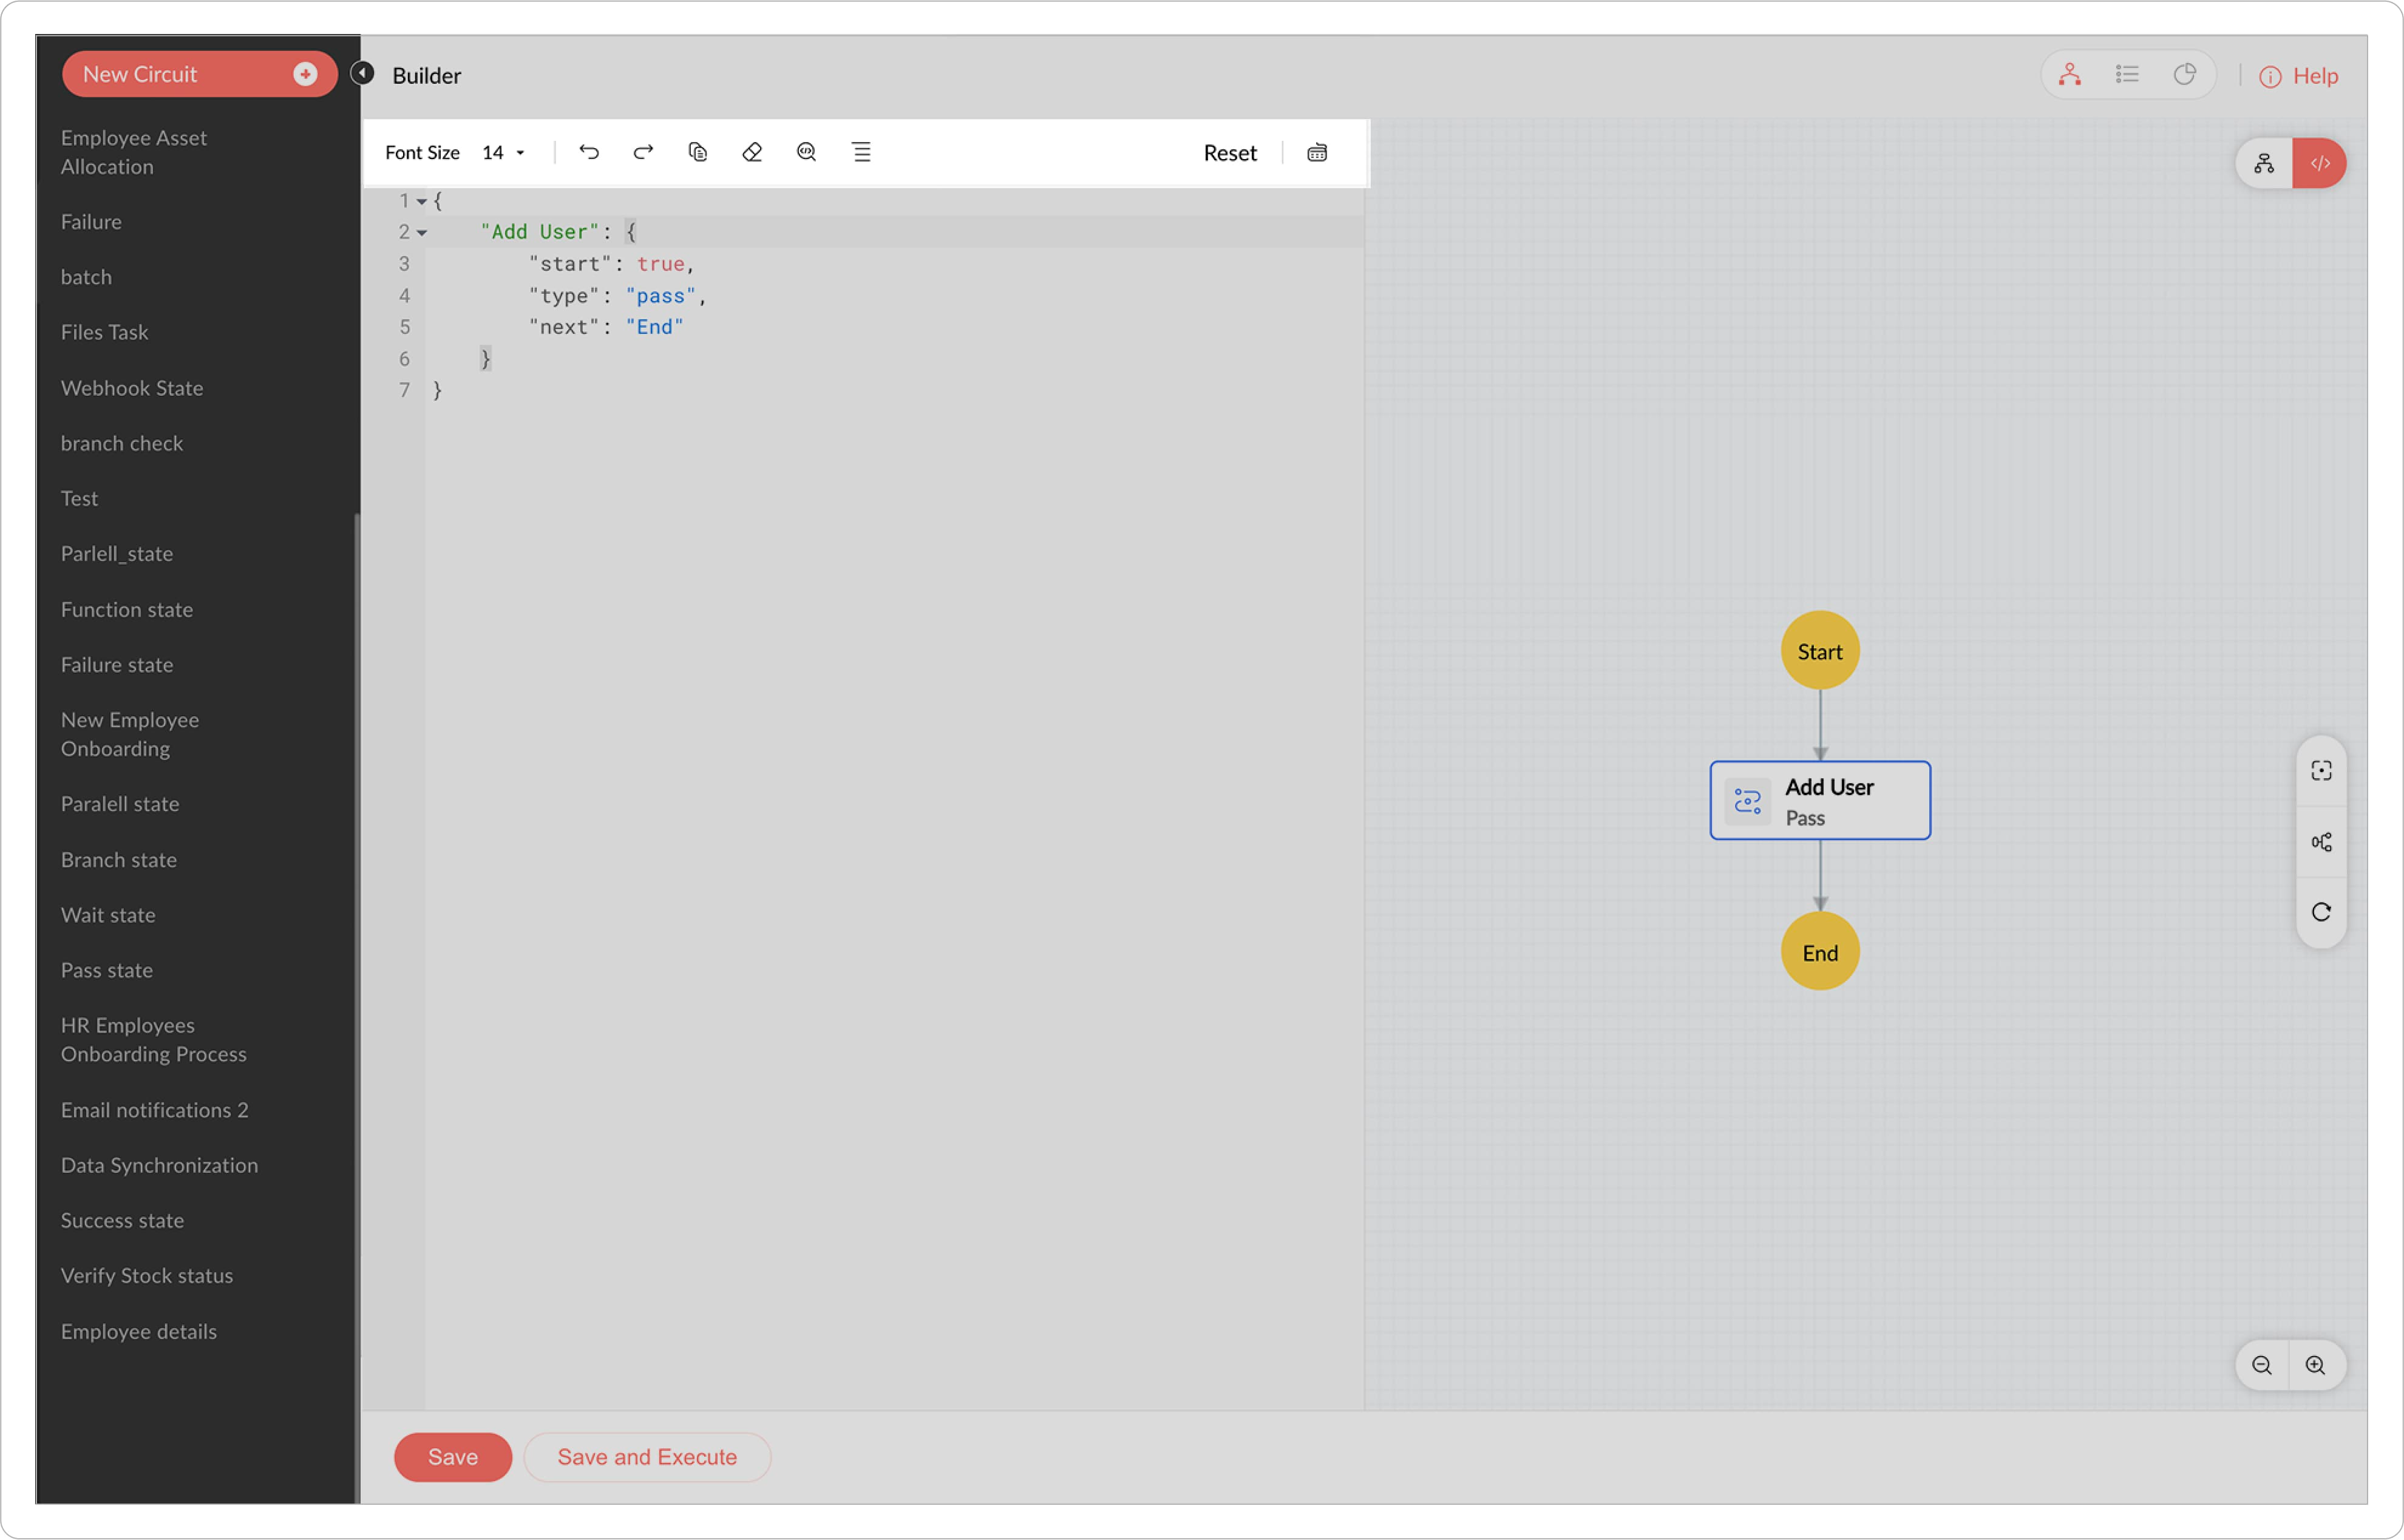Open the Pass state circuit

tap(107, 970)
